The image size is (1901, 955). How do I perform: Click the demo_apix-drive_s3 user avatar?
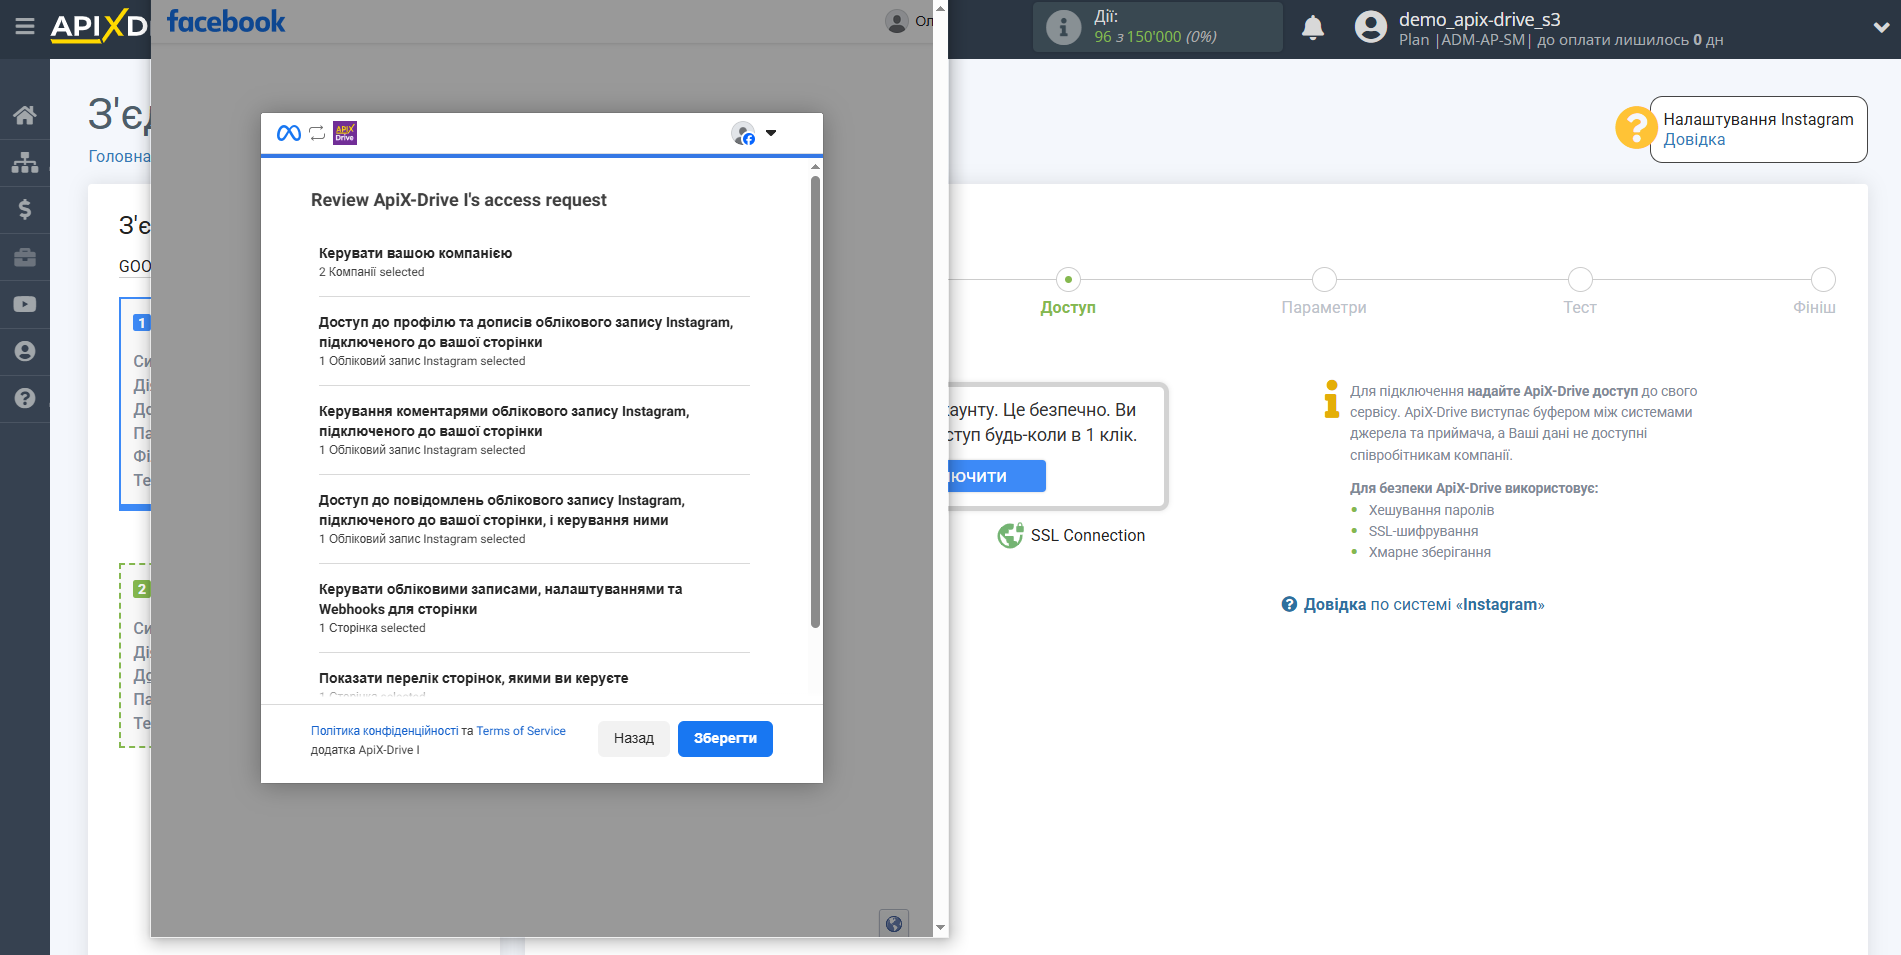tap(1371, 27)
